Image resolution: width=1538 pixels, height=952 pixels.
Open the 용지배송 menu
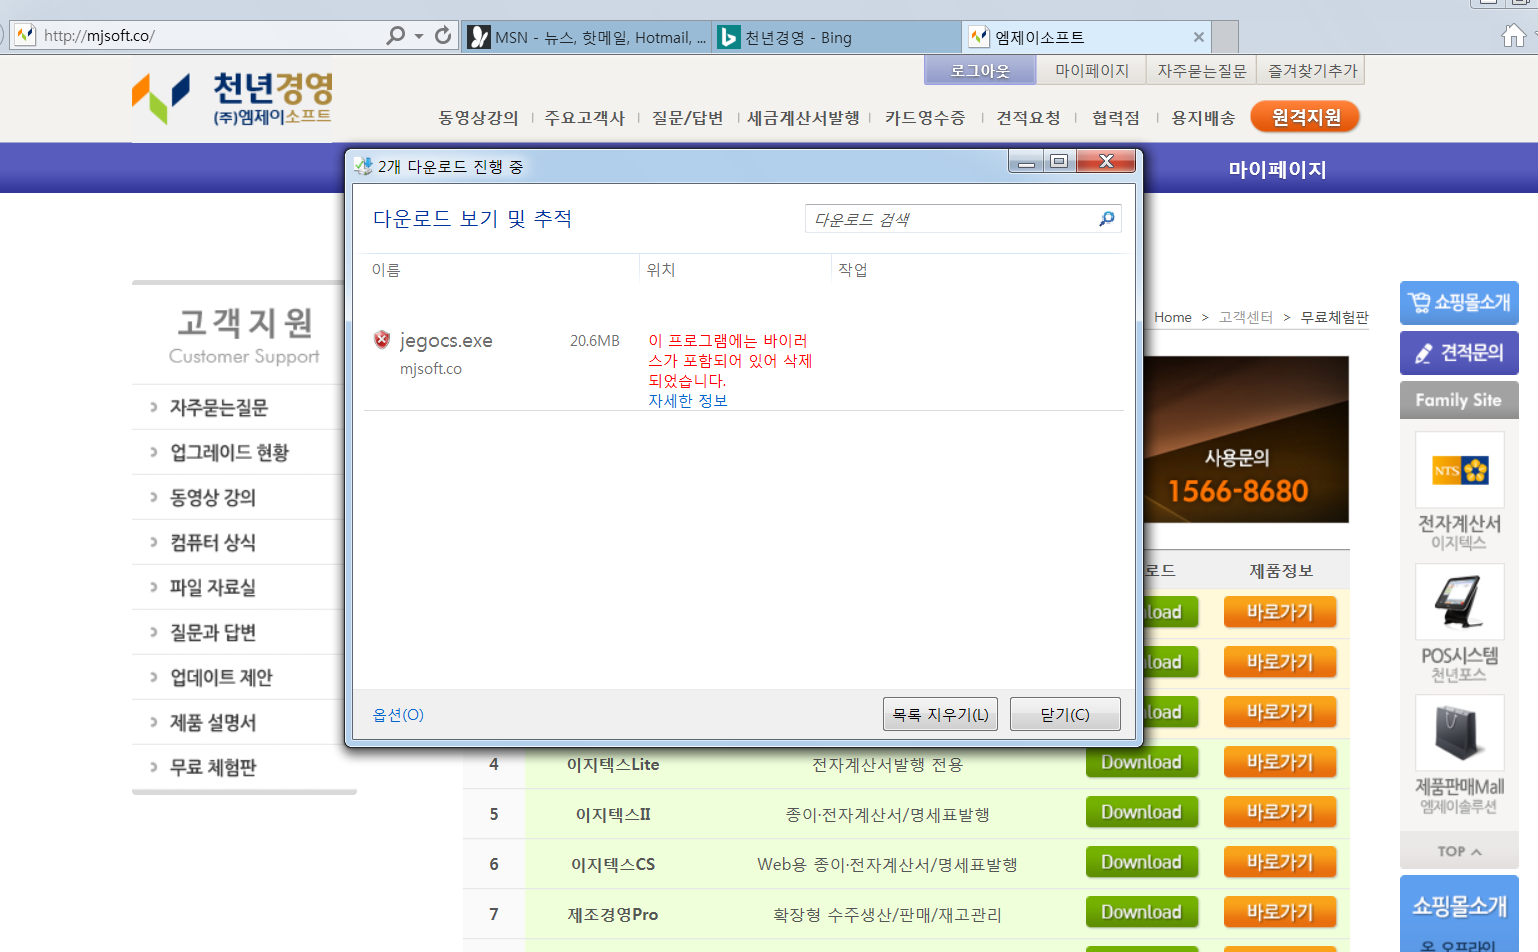click(1203, 118)
